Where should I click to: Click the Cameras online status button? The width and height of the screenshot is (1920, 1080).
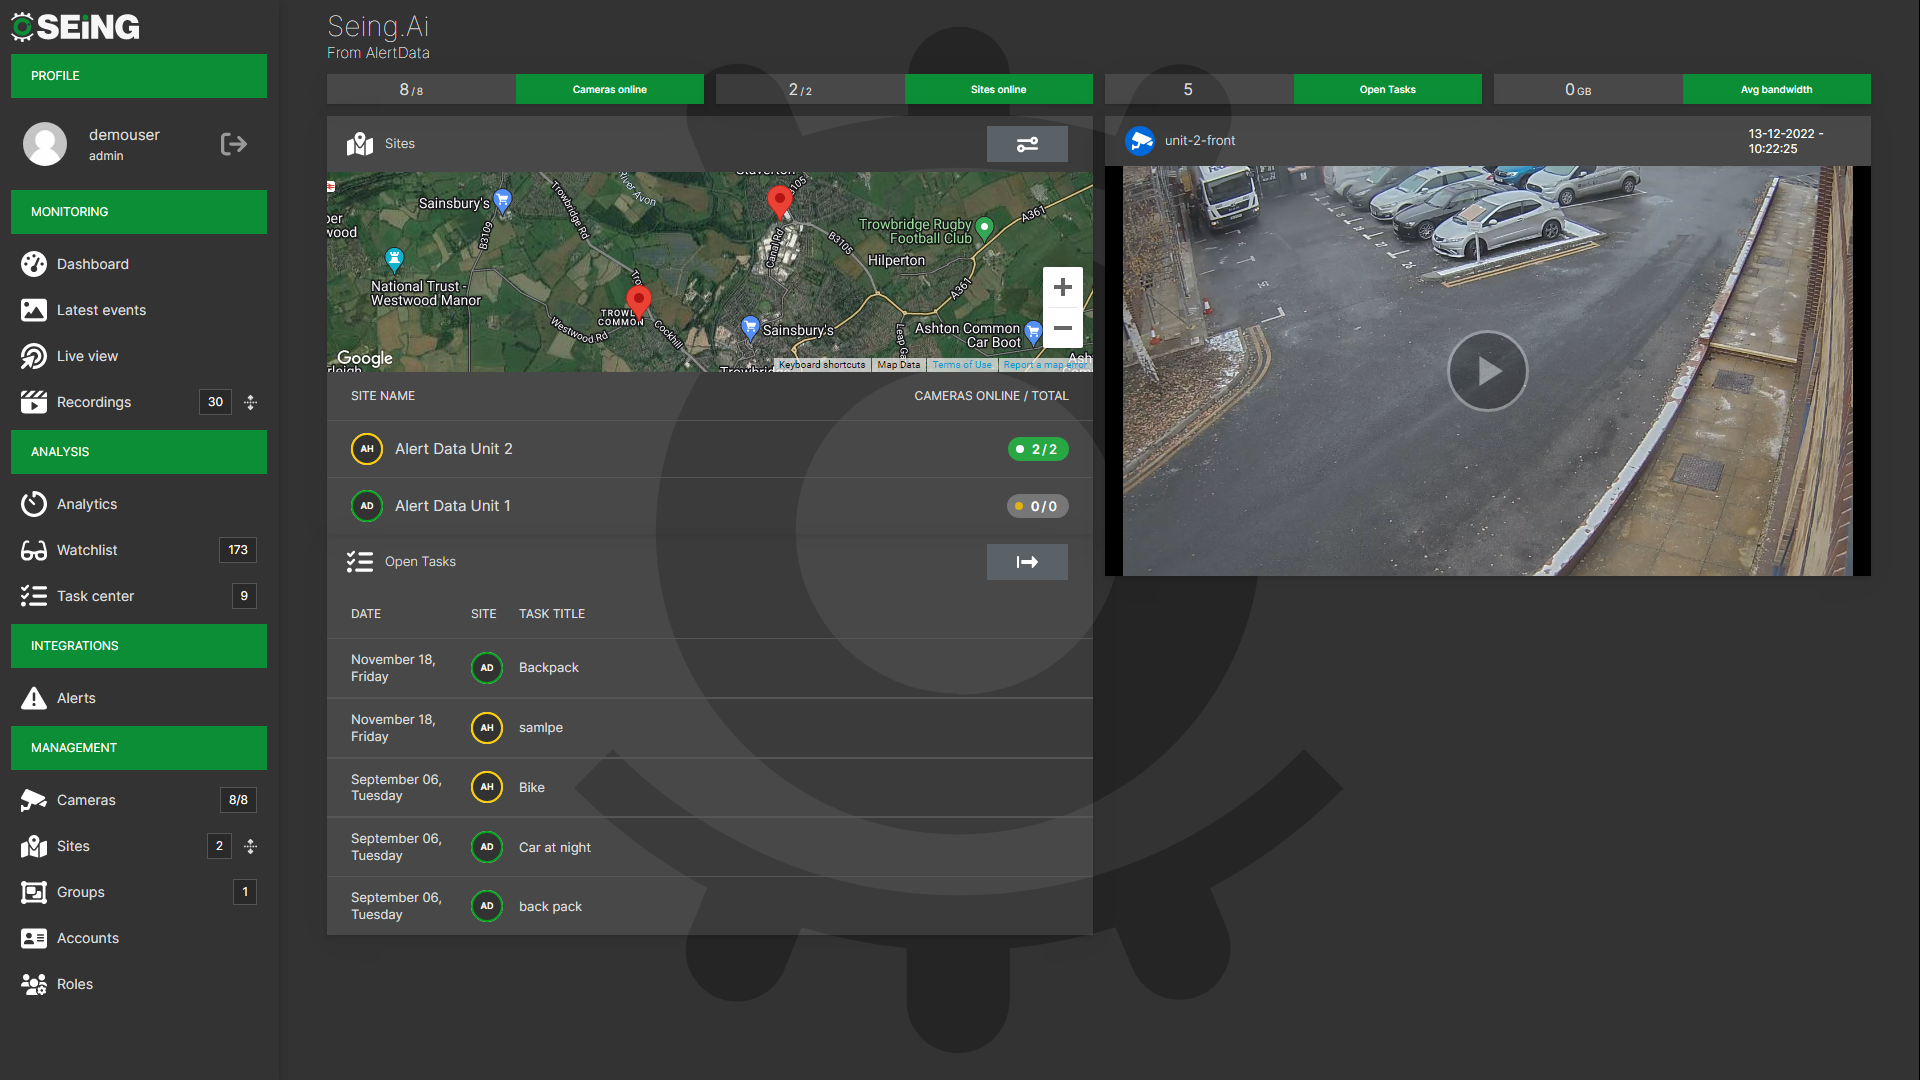609,89
